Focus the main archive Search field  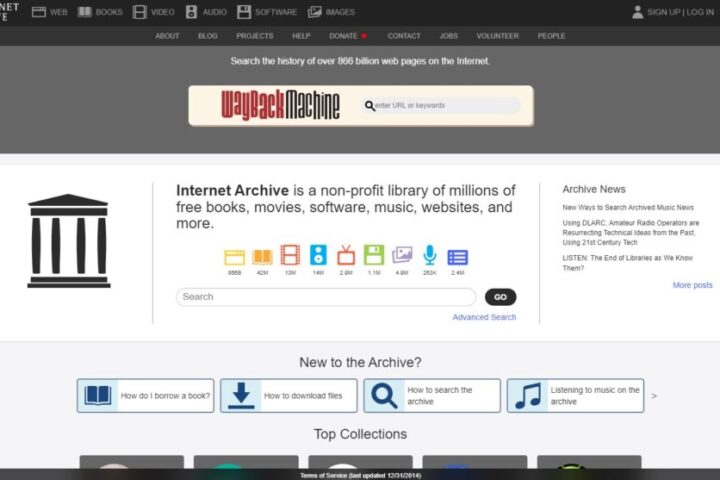point(326,297)
